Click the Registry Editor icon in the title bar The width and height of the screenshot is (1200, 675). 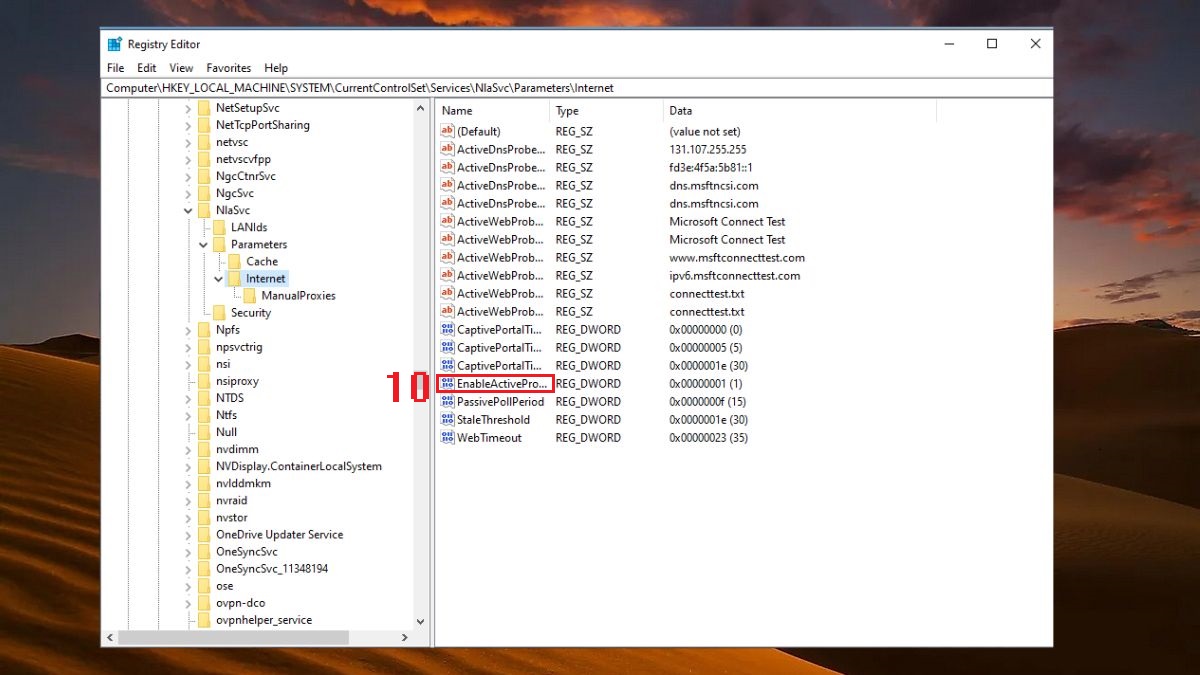pyautogui.click(x=115, y=44)
